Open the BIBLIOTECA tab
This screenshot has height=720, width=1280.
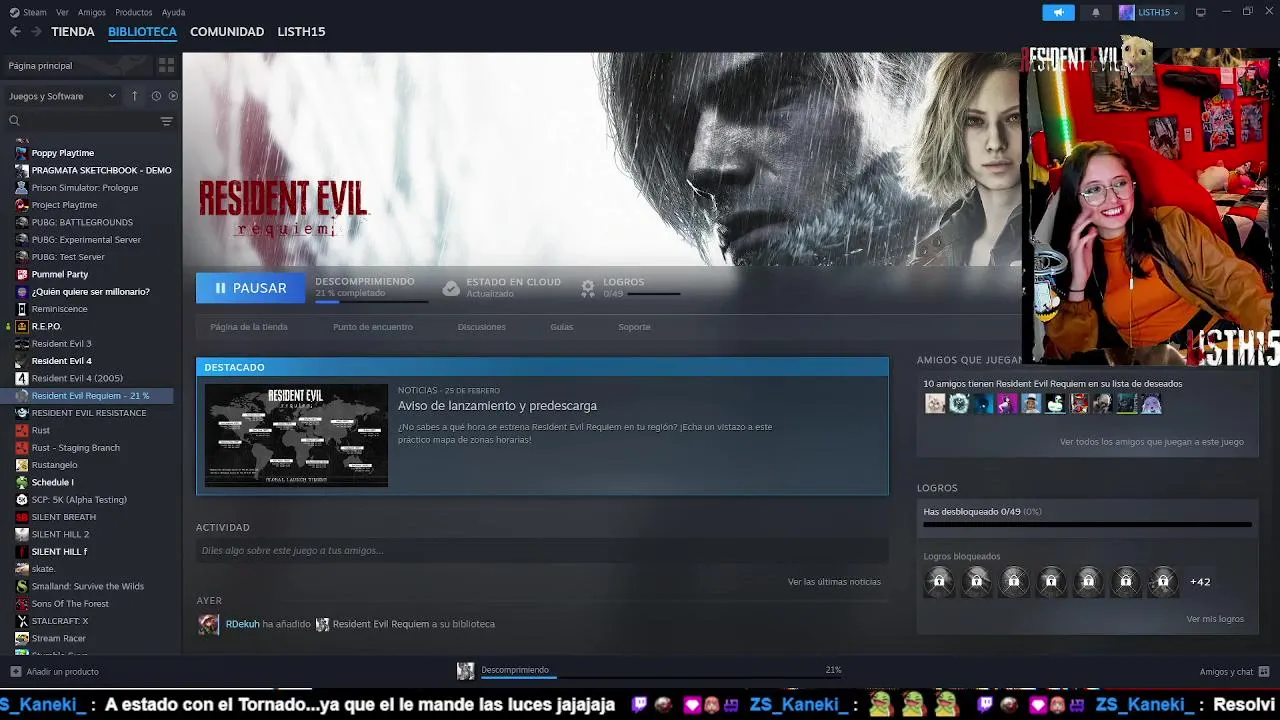tap(142, 32)
